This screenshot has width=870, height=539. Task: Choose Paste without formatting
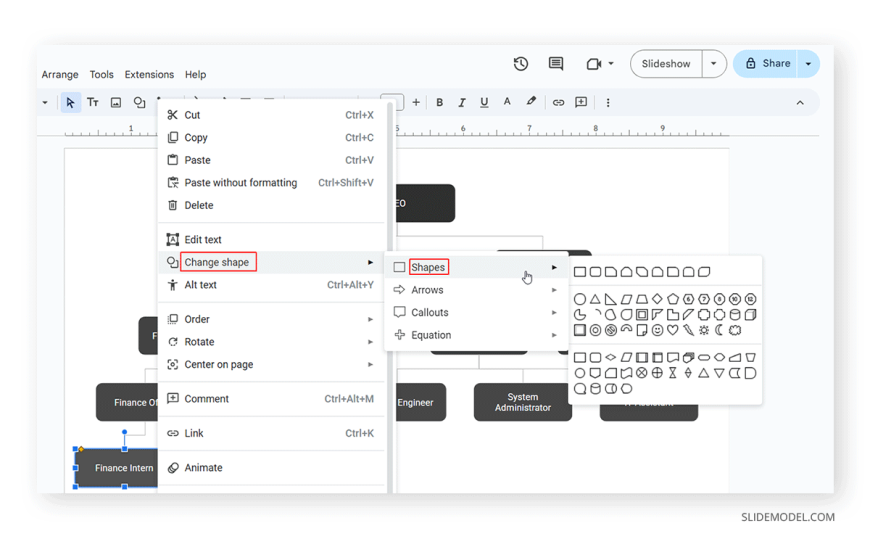271,183
